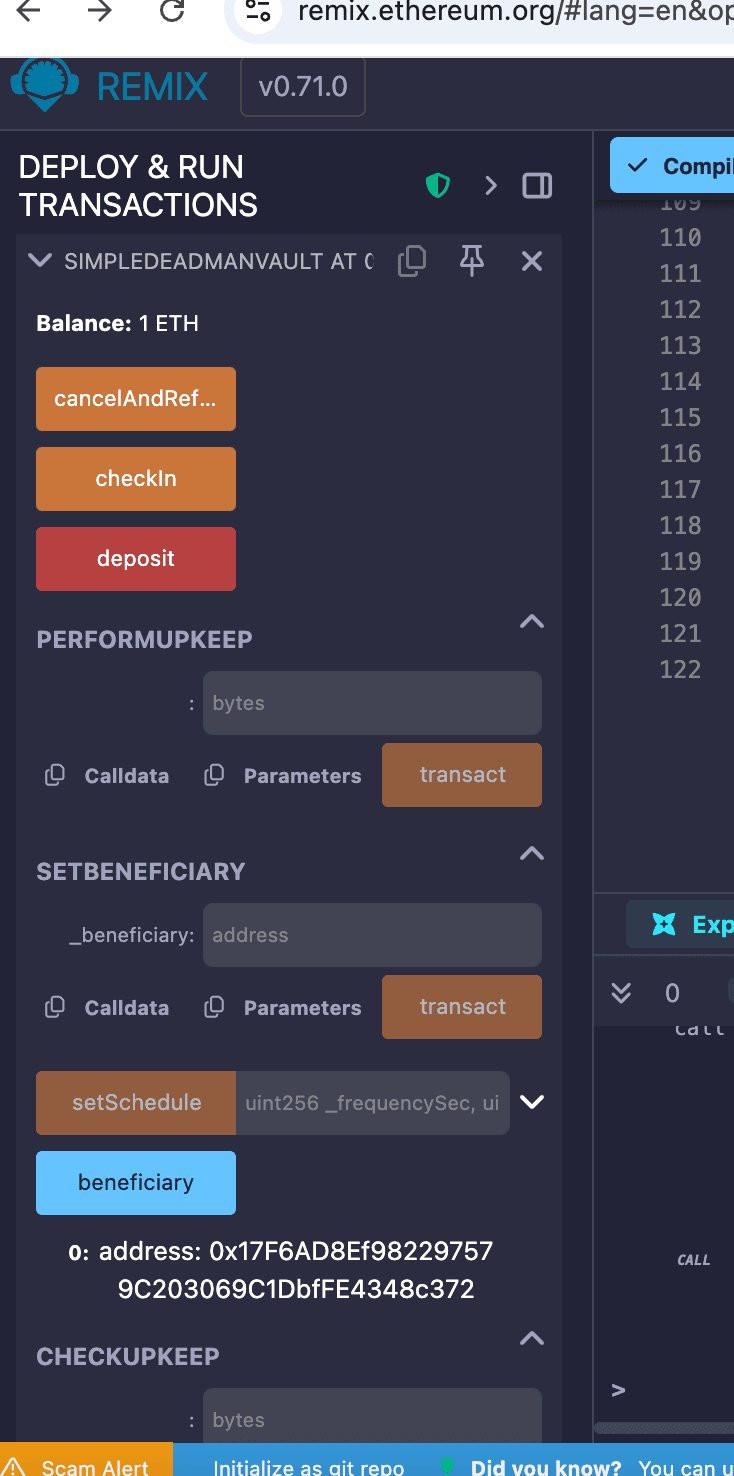Collapse the SETBENEFICIARY function section
Screen dimensions: 734x1476
pos(532,854)
